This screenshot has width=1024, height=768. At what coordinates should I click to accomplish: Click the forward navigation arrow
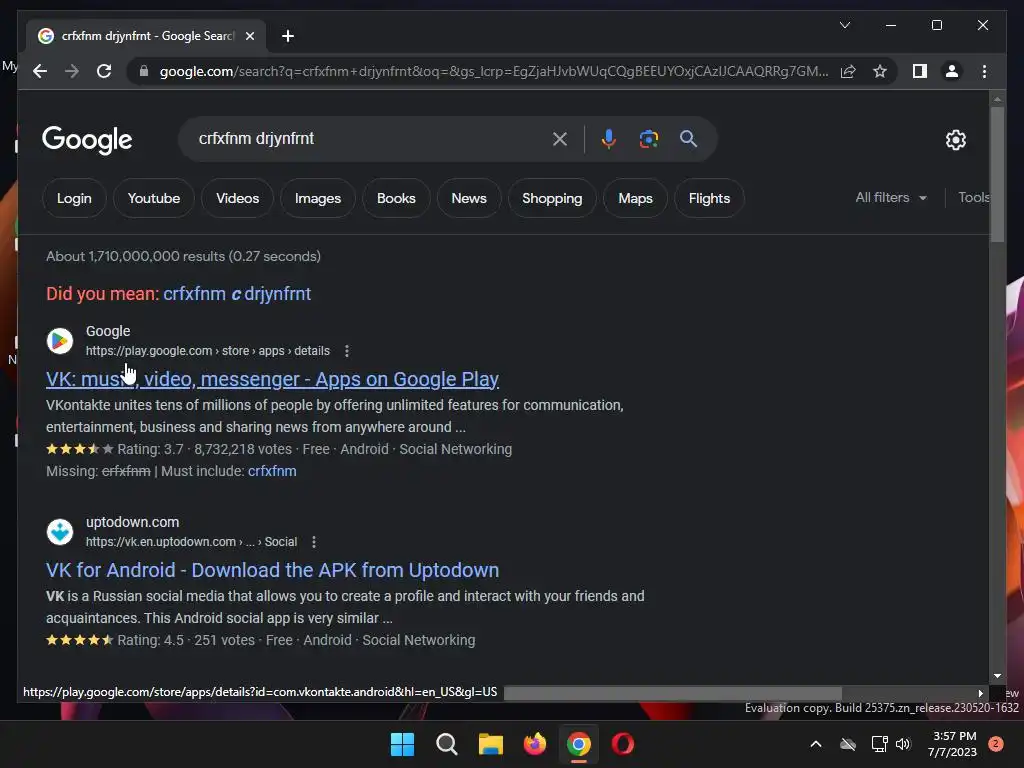[72, 71]
